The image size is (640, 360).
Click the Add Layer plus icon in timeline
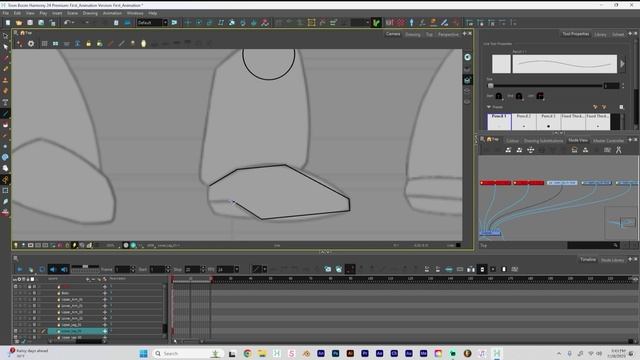pos(88,279)
